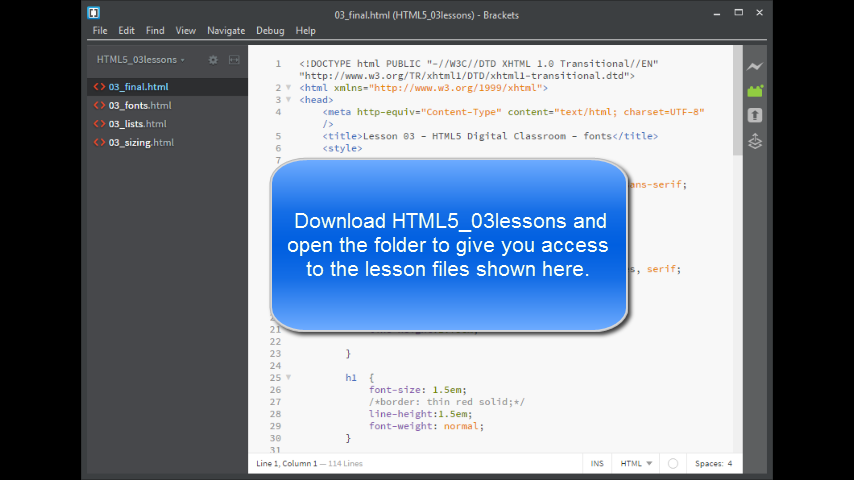The image size is (854, 480).
Task: Click the split view icon in sidebar
Action: click(x=234, y=60)
